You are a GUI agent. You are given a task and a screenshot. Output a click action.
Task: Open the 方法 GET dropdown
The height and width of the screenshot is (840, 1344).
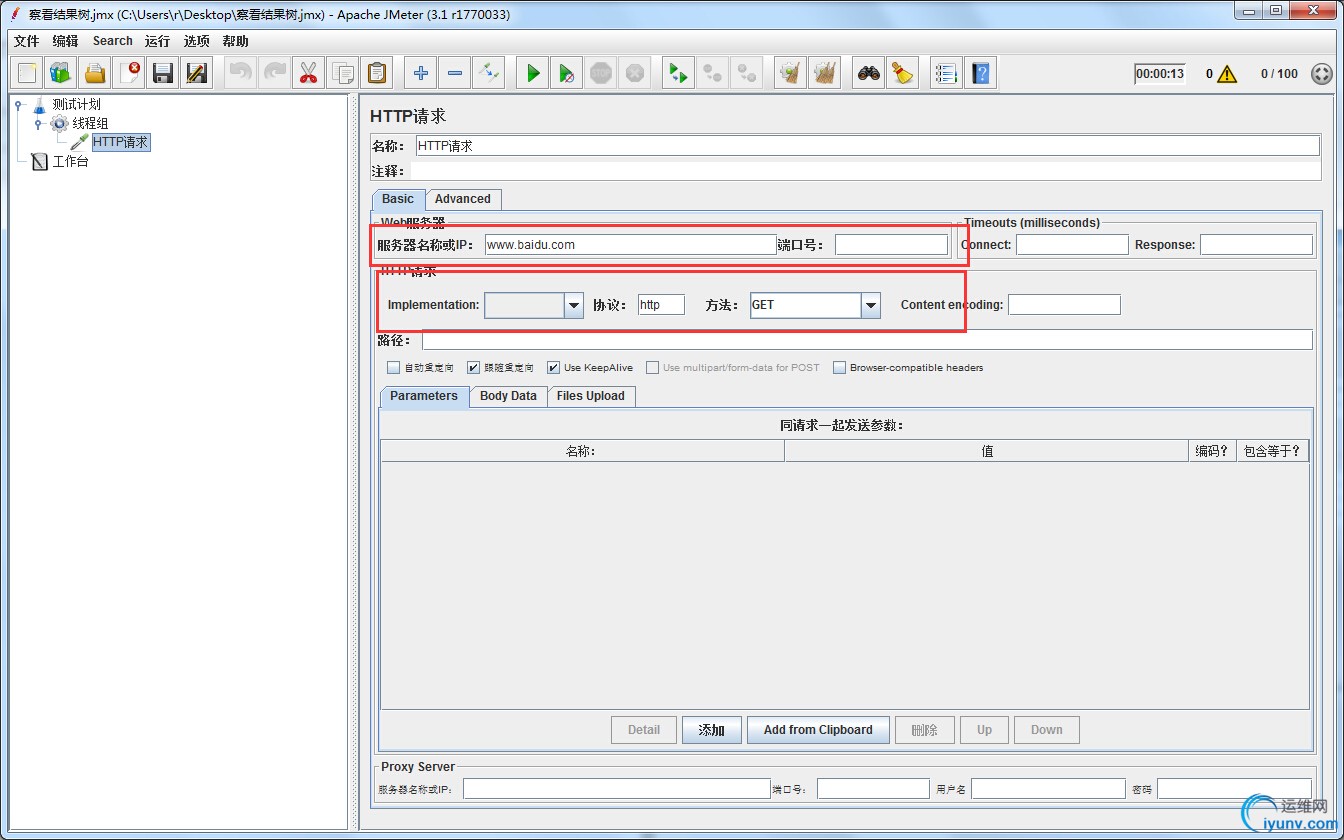click(x=871, y=305)
